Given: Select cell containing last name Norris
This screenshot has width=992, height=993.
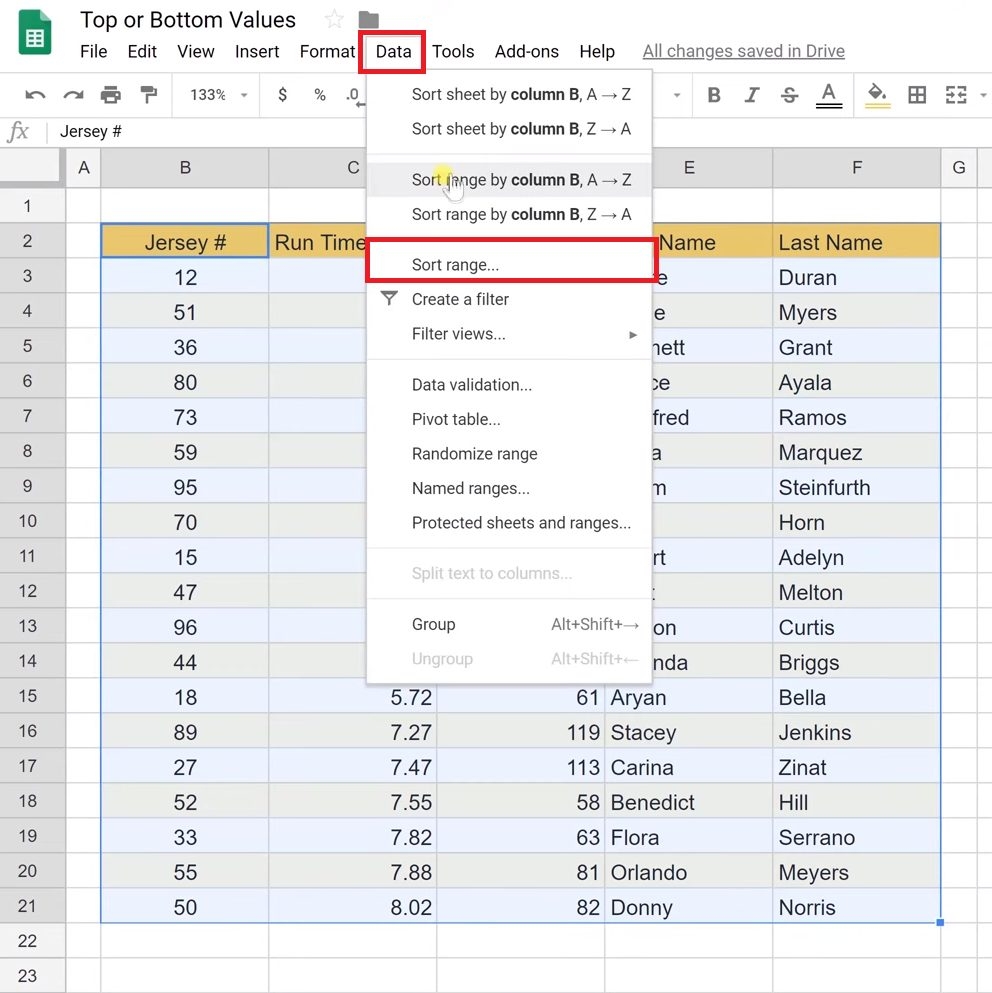Looking at the screenshot, I should point(855,908).
